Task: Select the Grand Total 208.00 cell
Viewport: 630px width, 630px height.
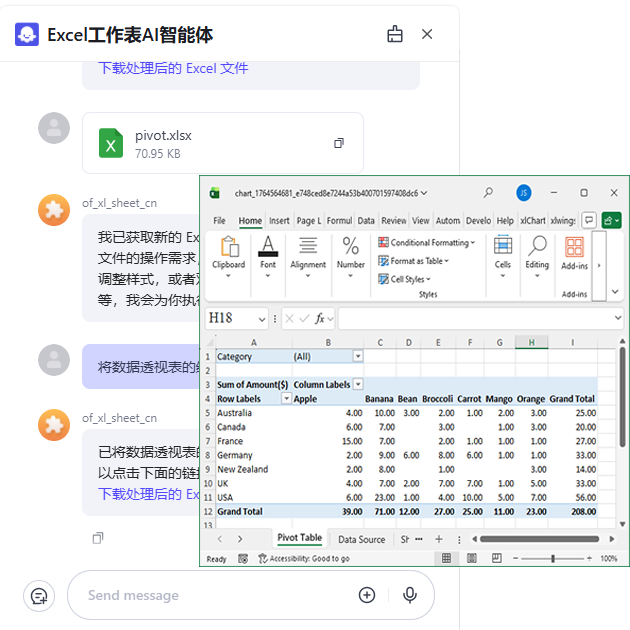Action: [572, 511]
